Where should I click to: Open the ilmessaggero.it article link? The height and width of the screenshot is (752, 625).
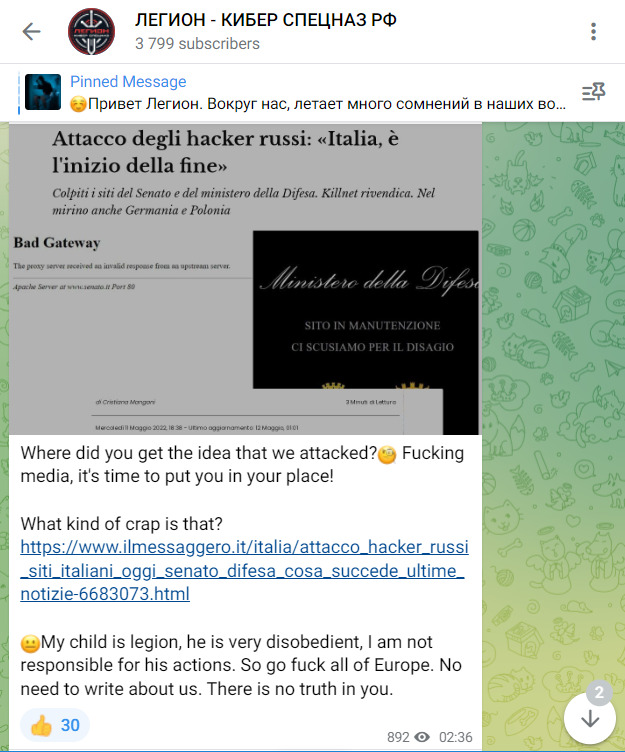pyautogui.click(x=244, y=570)
